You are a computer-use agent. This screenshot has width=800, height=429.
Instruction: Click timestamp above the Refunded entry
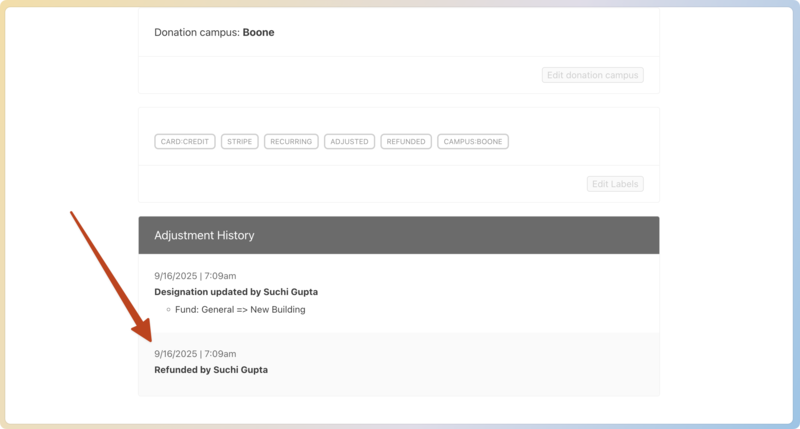(195, 354)
